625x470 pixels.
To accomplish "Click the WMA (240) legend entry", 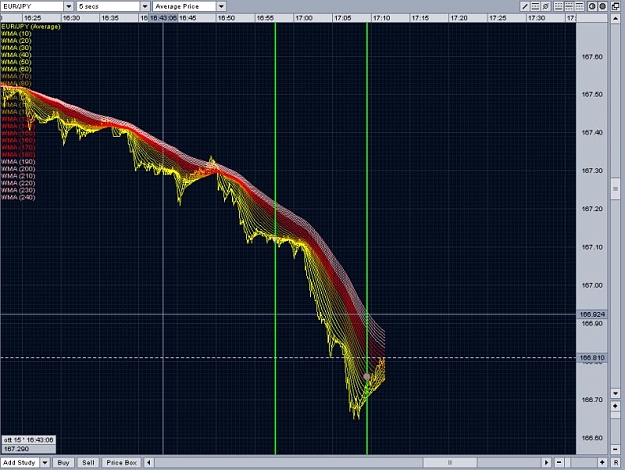I will click(x=18, y=198).
